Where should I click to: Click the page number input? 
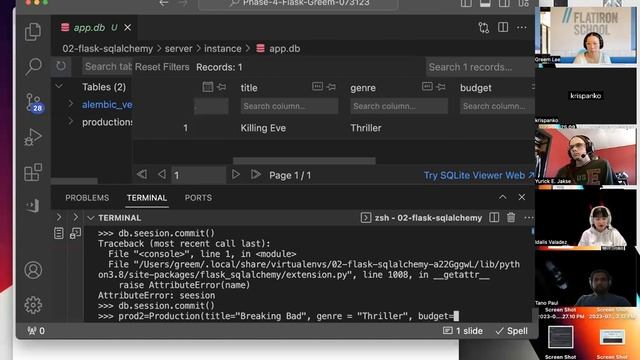point(198,175)
